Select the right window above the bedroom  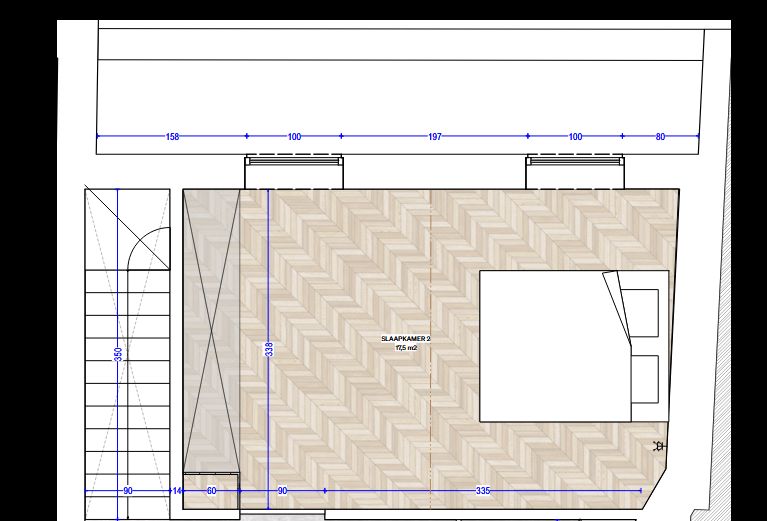575,160
